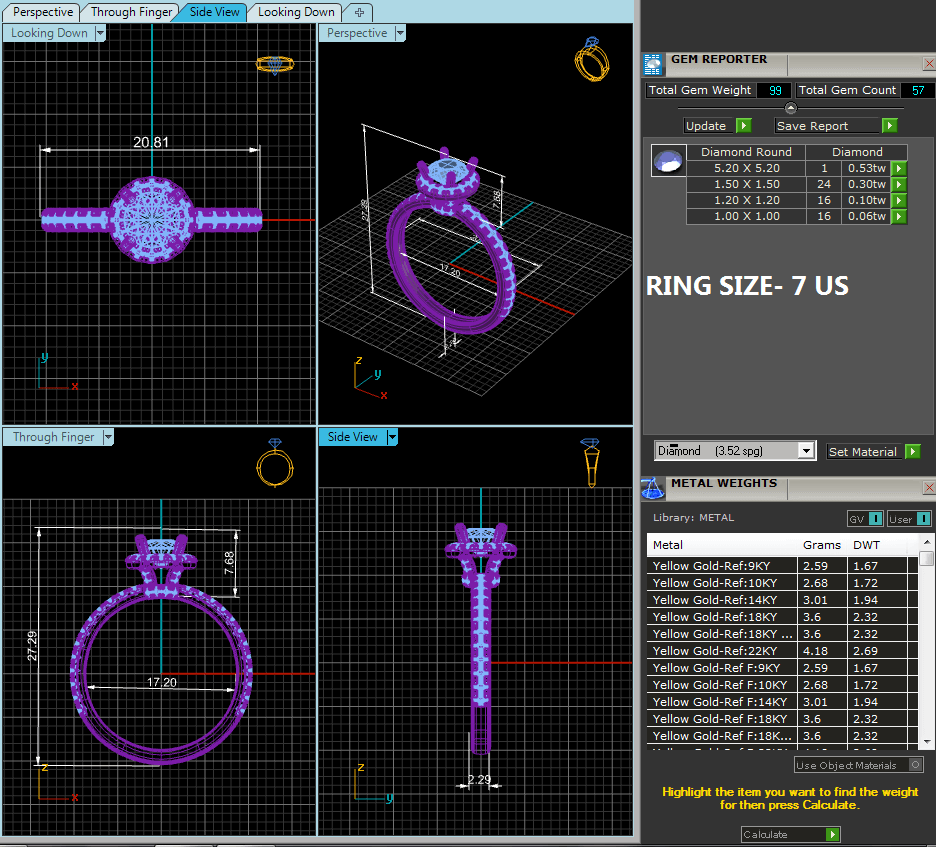Image resolution: width=936 pixels, height=847 pixels.
Task: Switch to the Through Finger tab
Action: (x=131, y=12)
